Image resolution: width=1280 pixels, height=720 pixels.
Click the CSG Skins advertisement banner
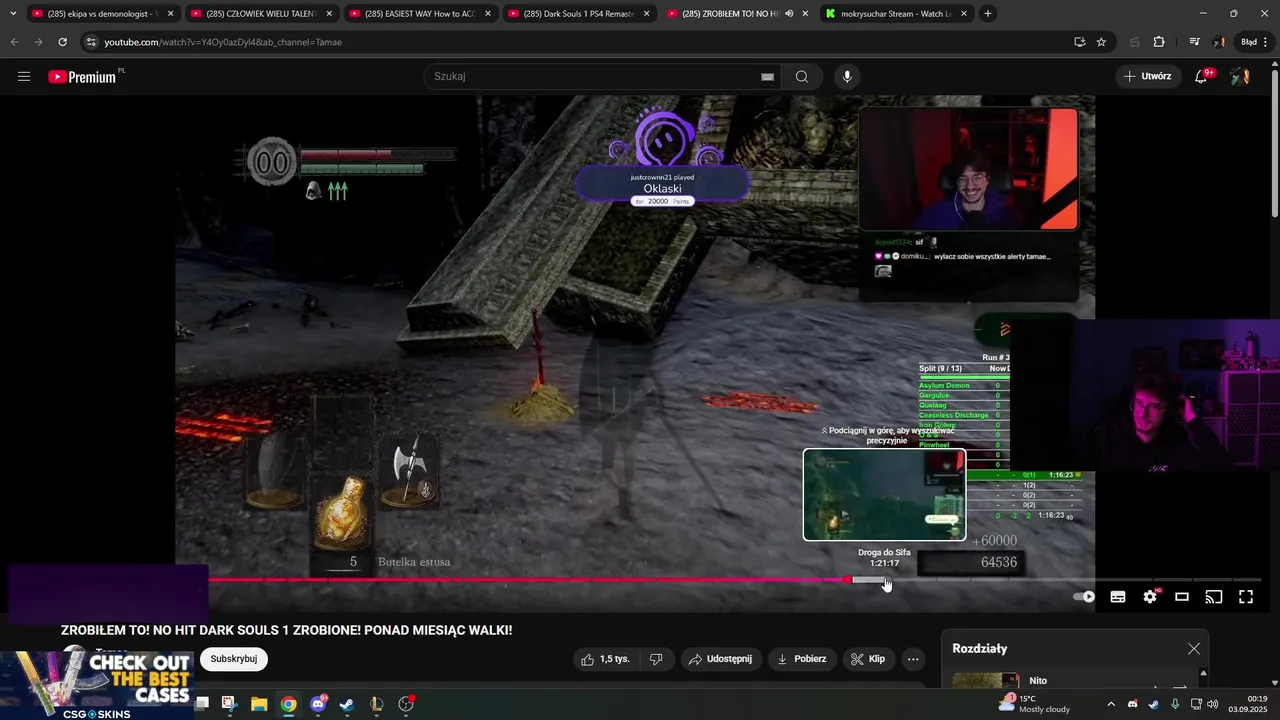click(x=97, y=685)
